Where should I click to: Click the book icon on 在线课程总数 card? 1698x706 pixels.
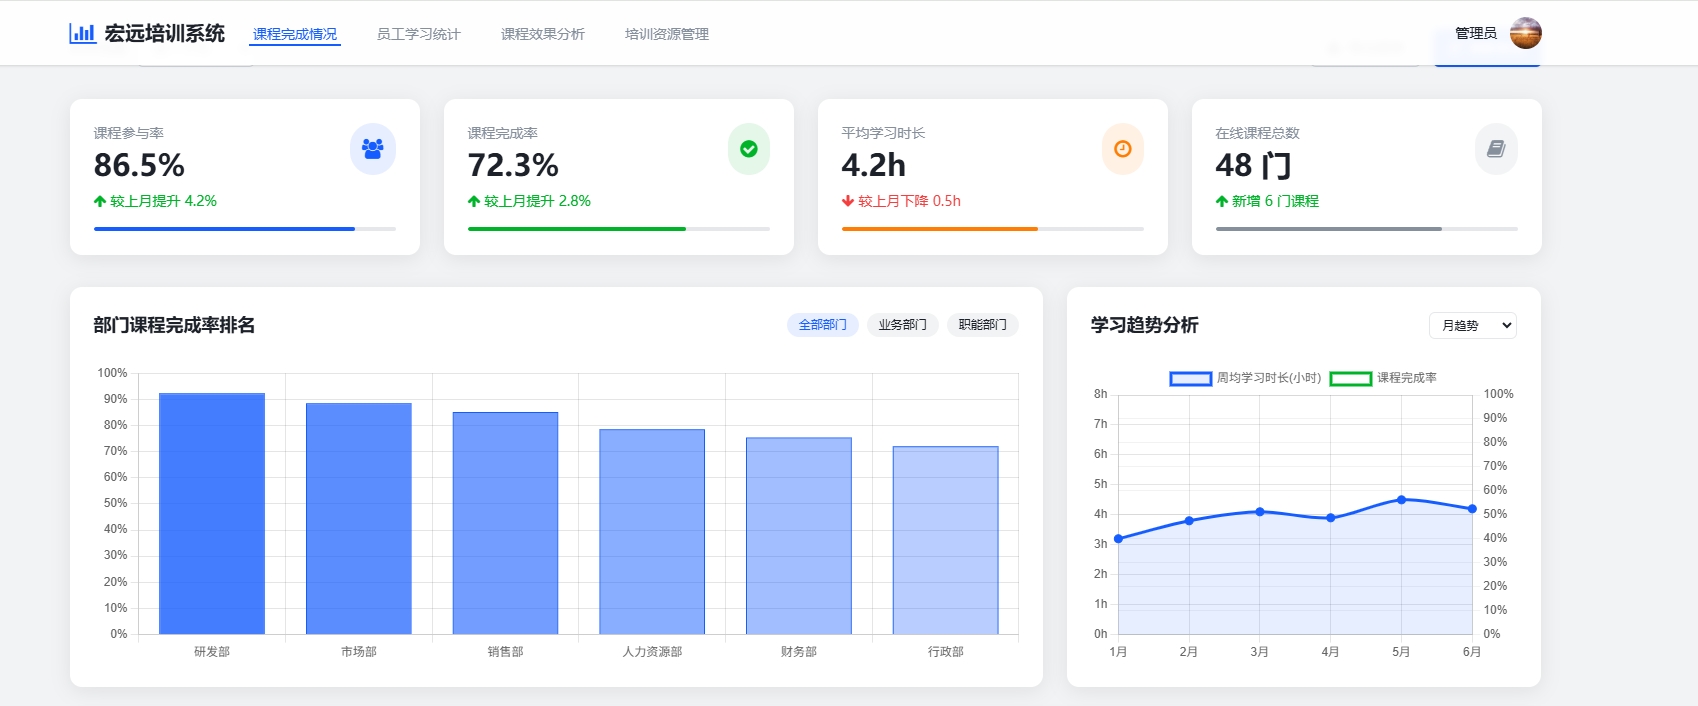coord(1496,149)
